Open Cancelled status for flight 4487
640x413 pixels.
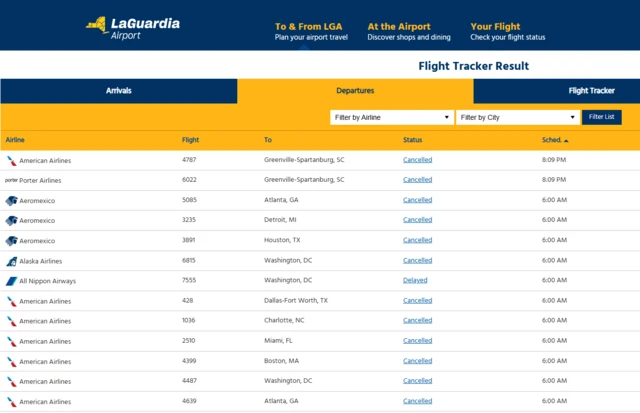(417, 381)
